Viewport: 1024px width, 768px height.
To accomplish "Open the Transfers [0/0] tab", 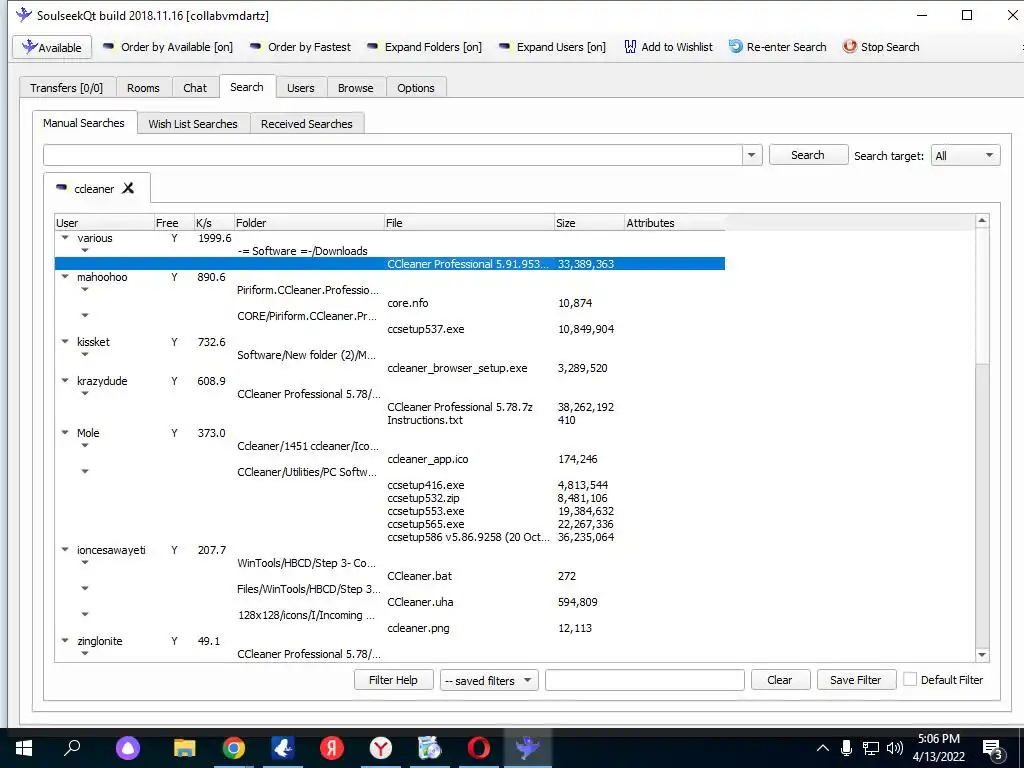I will coord(67,88).
